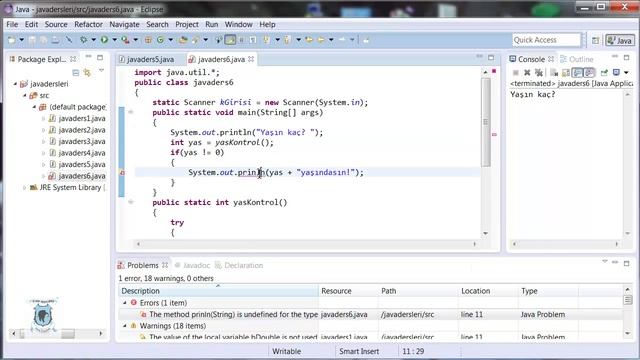Collapse the Errors (1 item) group
The image size is (640, 360).
(x=125, y=303)
